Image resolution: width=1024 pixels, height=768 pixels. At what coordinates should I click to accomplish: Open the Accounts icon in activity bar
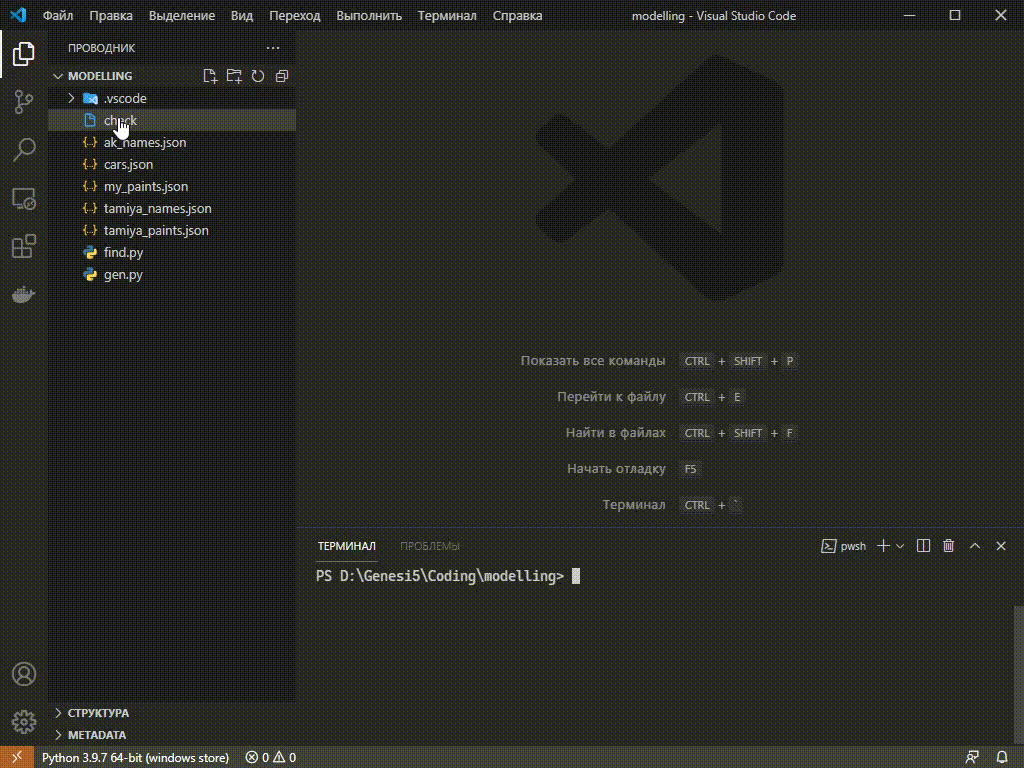[x=22, y=675]
